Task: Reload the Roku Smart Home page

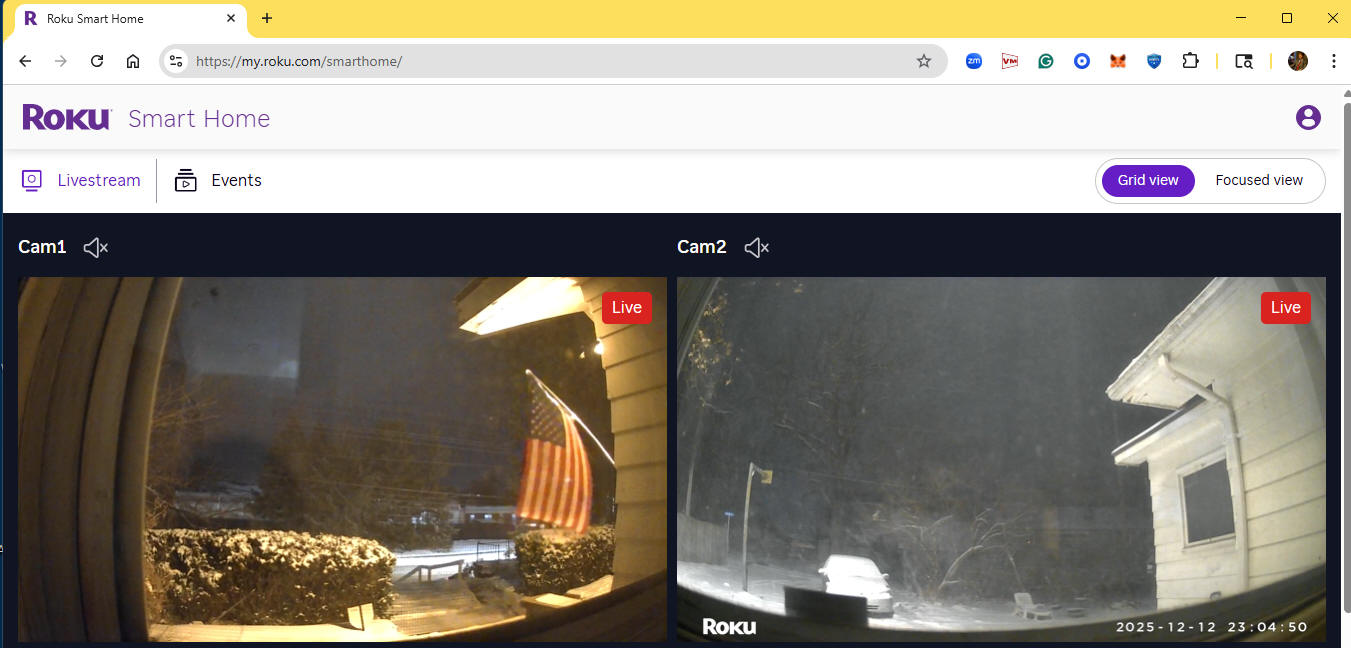Action: pos(97,61)
